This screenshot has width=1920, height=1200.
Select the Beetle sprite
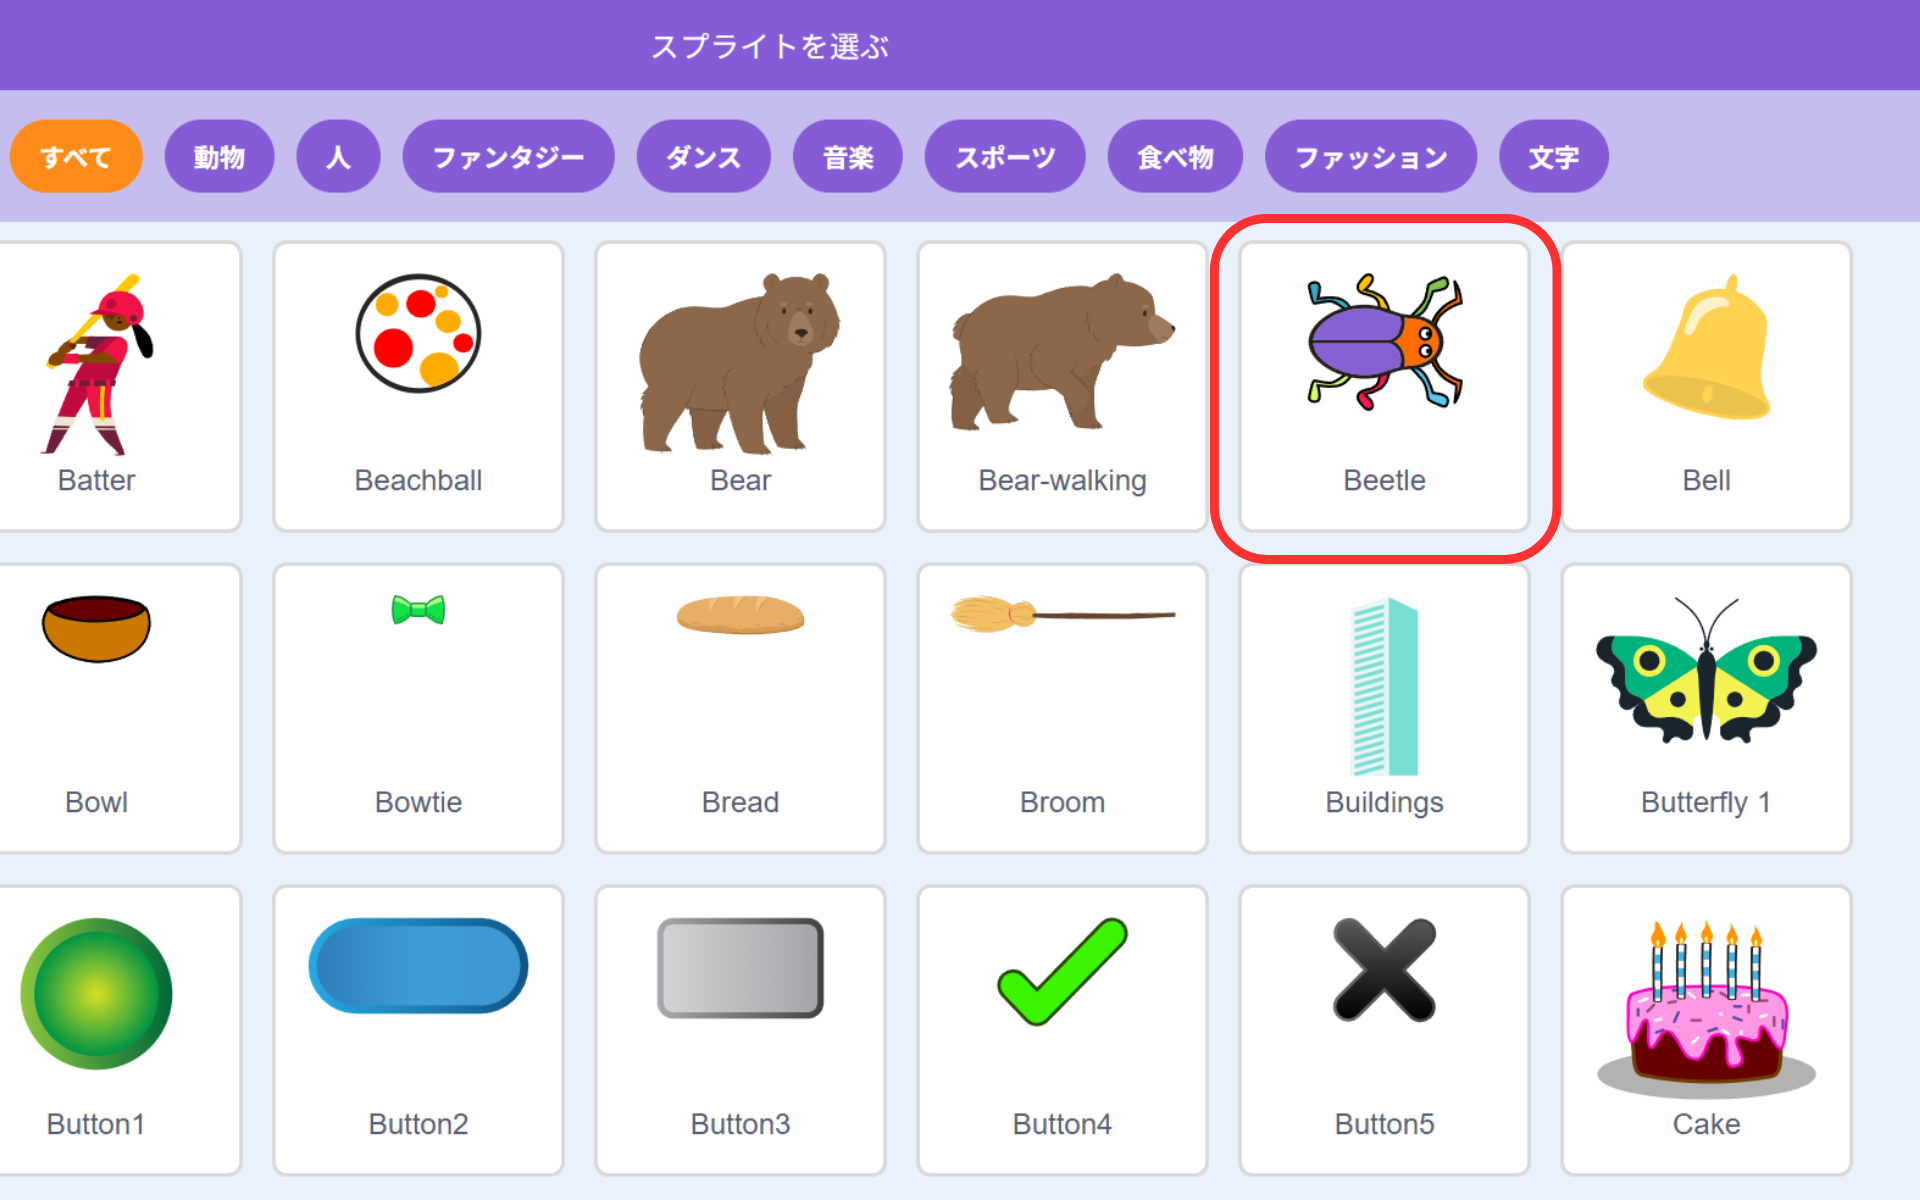pos(1384,387)
